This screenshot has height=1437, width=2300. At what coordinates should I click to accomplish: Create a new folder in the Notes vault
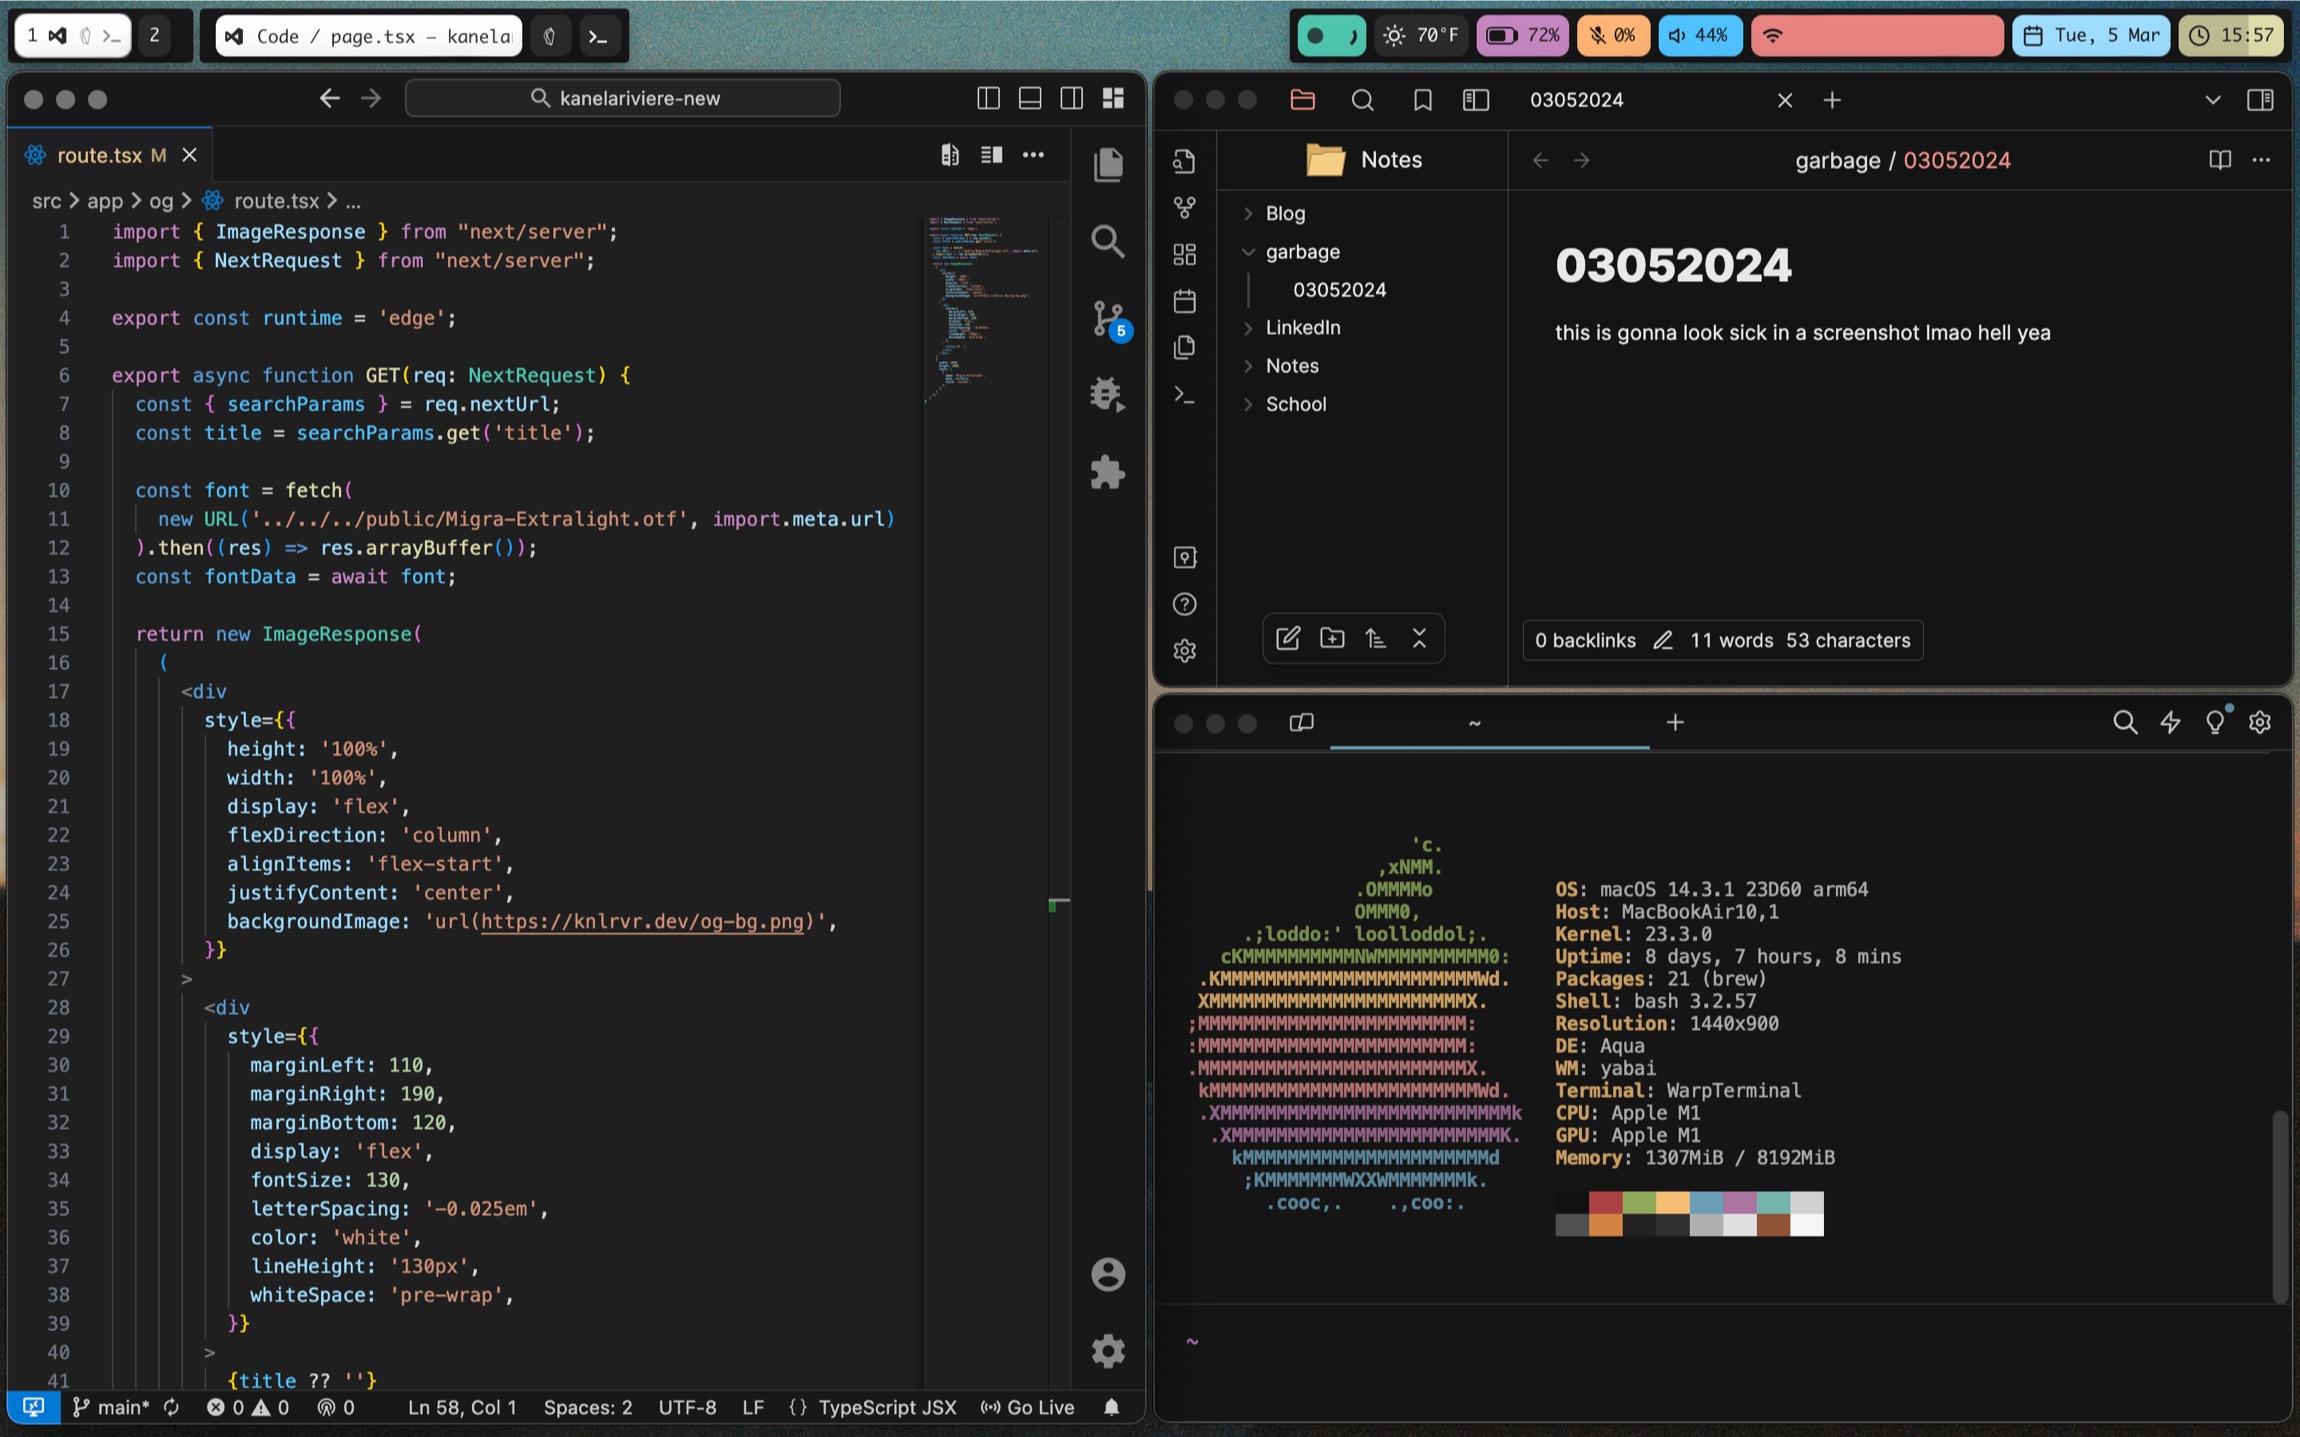point(1331,638)
